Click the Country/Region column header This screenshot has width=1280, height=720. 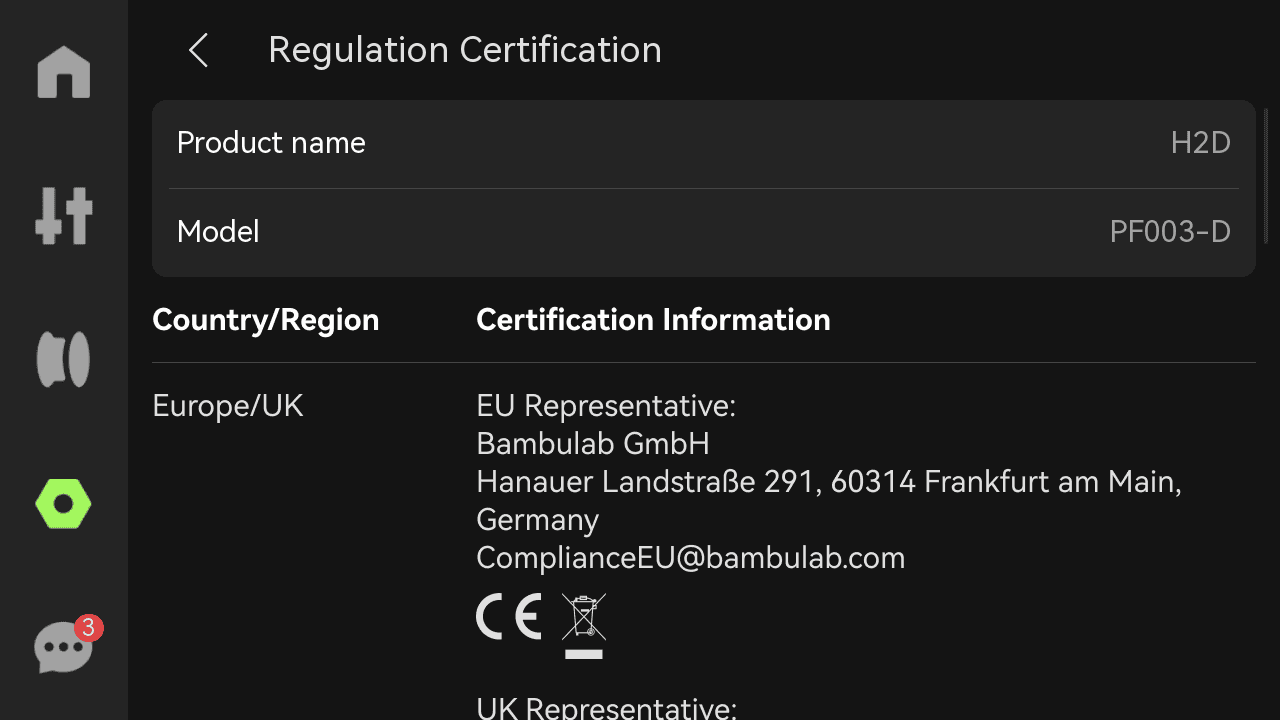pos(266,320)
